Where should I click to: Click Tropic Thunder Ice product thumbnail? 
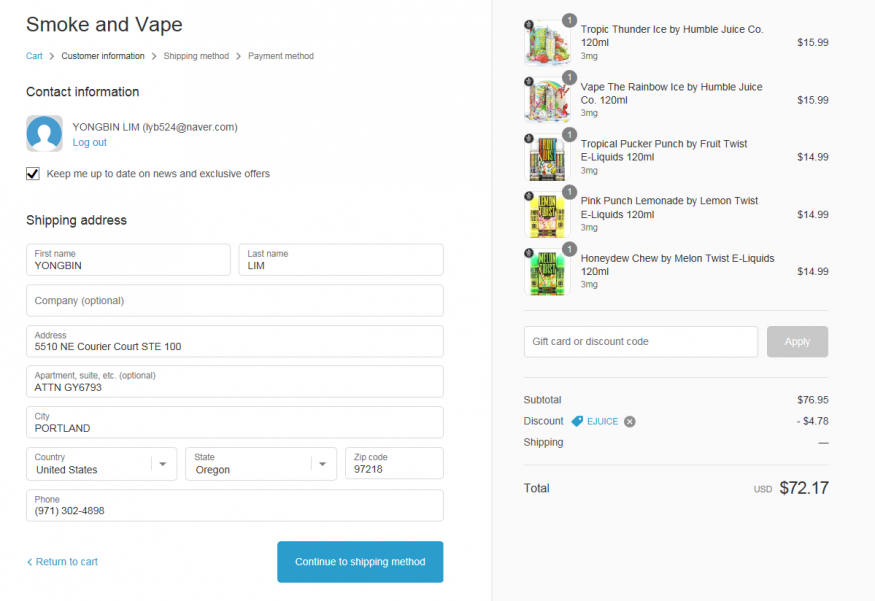[x=546, y=43]
